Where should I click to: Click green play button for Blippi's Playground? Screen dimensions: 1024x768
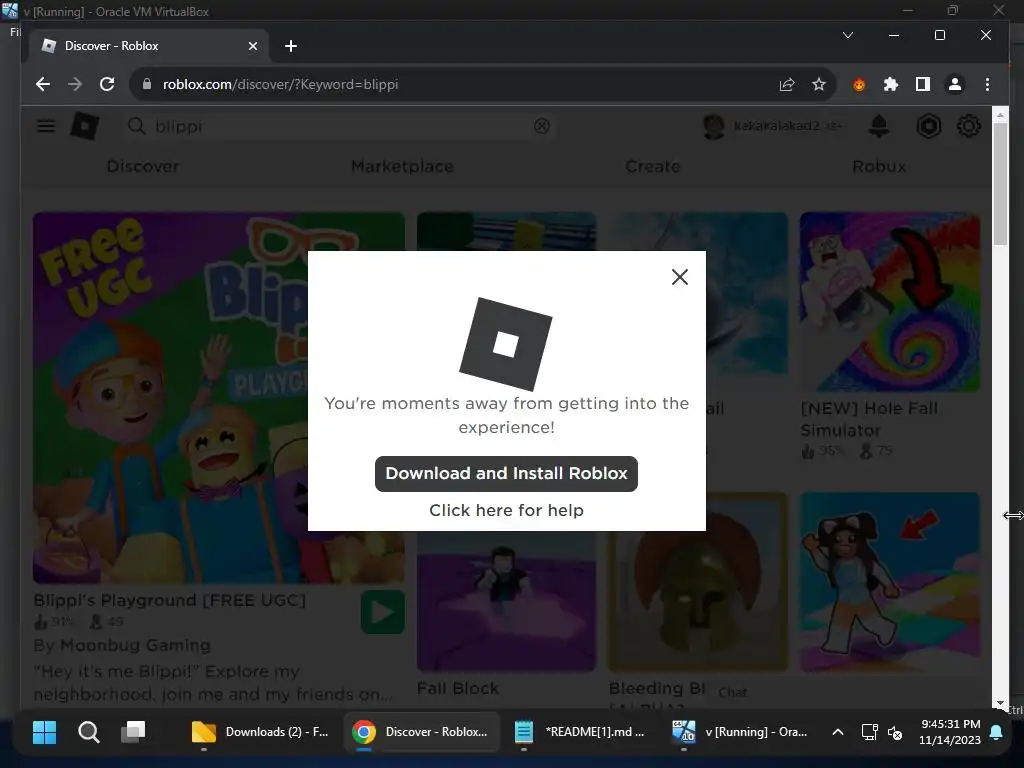pyautogui.click(x=383, y=613)
